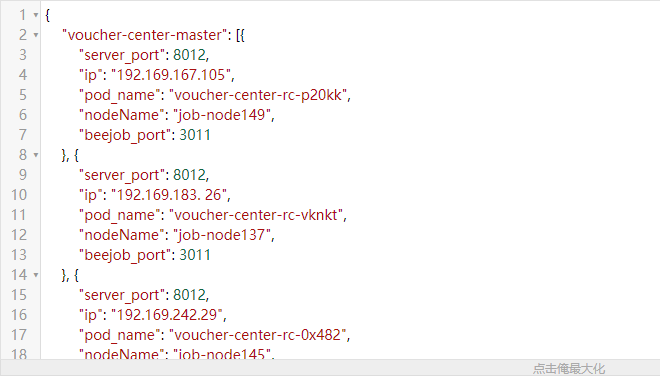Screen dimensions: 660x376
Task: Fold the third object at line 14
Action: click(x=36, y=275)
